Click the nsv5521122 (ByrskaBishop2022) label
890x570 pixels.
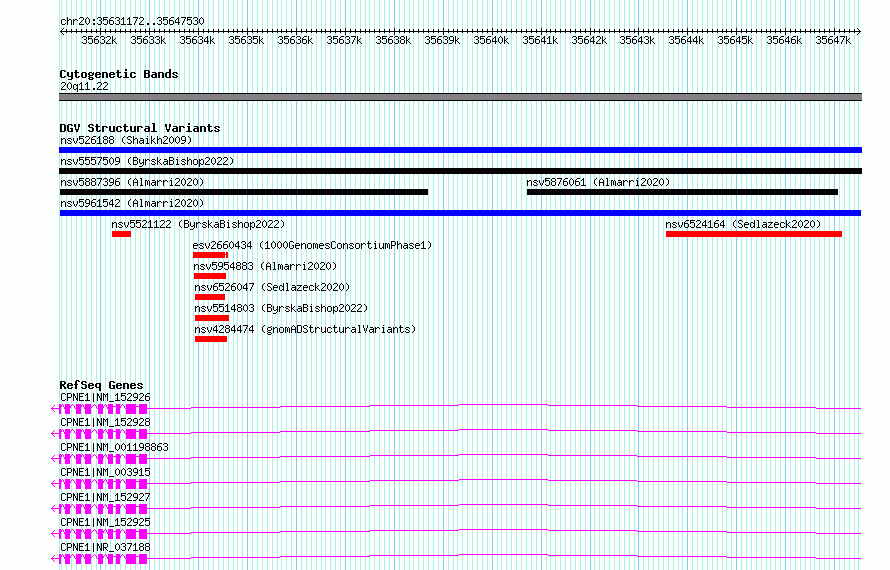[x=198, y=224]
